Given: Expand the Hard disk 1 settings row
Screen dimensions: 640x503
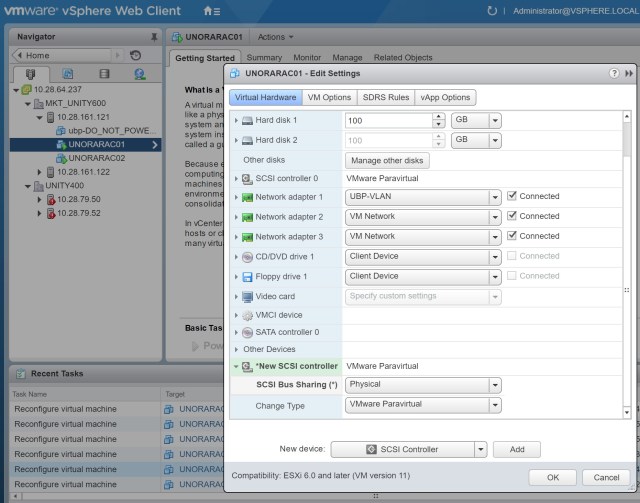Looking at the screenshot, I should (237, 121).
